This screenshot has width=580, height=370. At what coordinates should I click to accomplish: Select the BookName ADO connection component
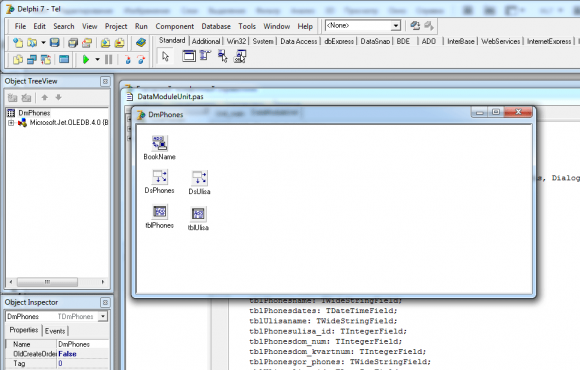click(x=159, y=147)
